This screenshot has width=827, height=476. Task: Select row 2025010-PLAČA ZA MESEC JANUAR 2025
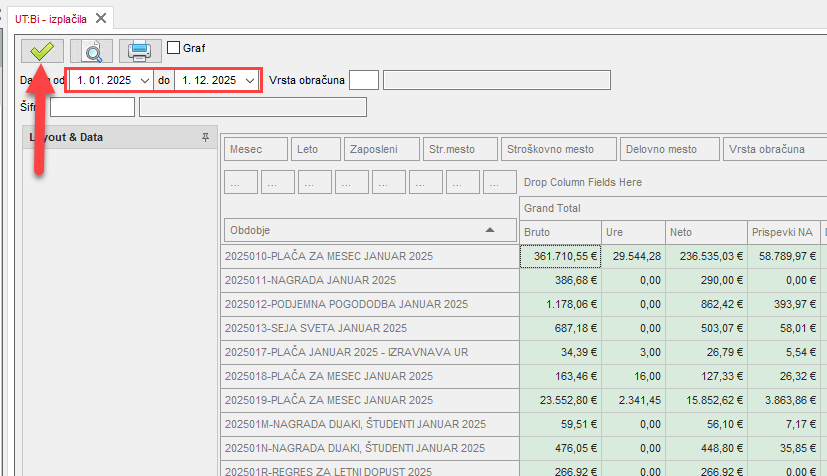(370, 256)
